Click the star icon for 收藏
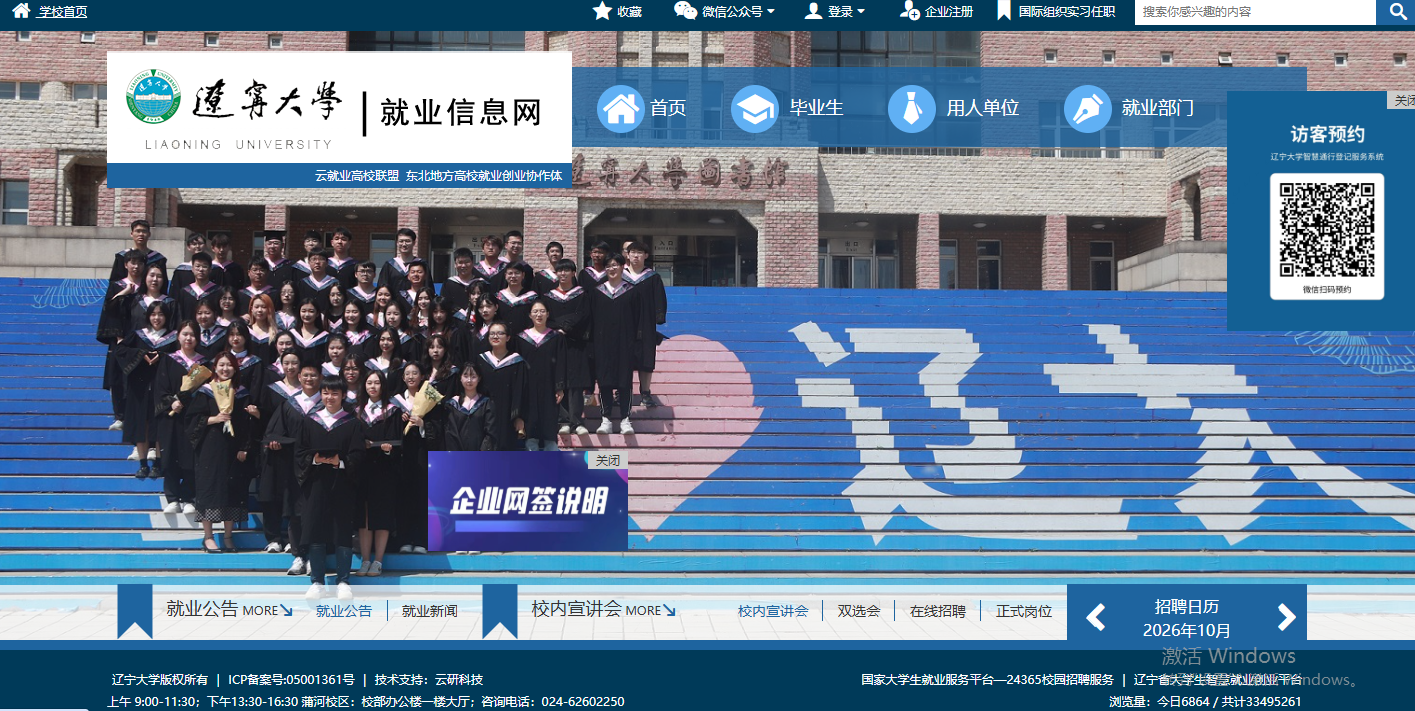Image resolution: width=1415 pixels, height=711 pixels. [602, 11]
